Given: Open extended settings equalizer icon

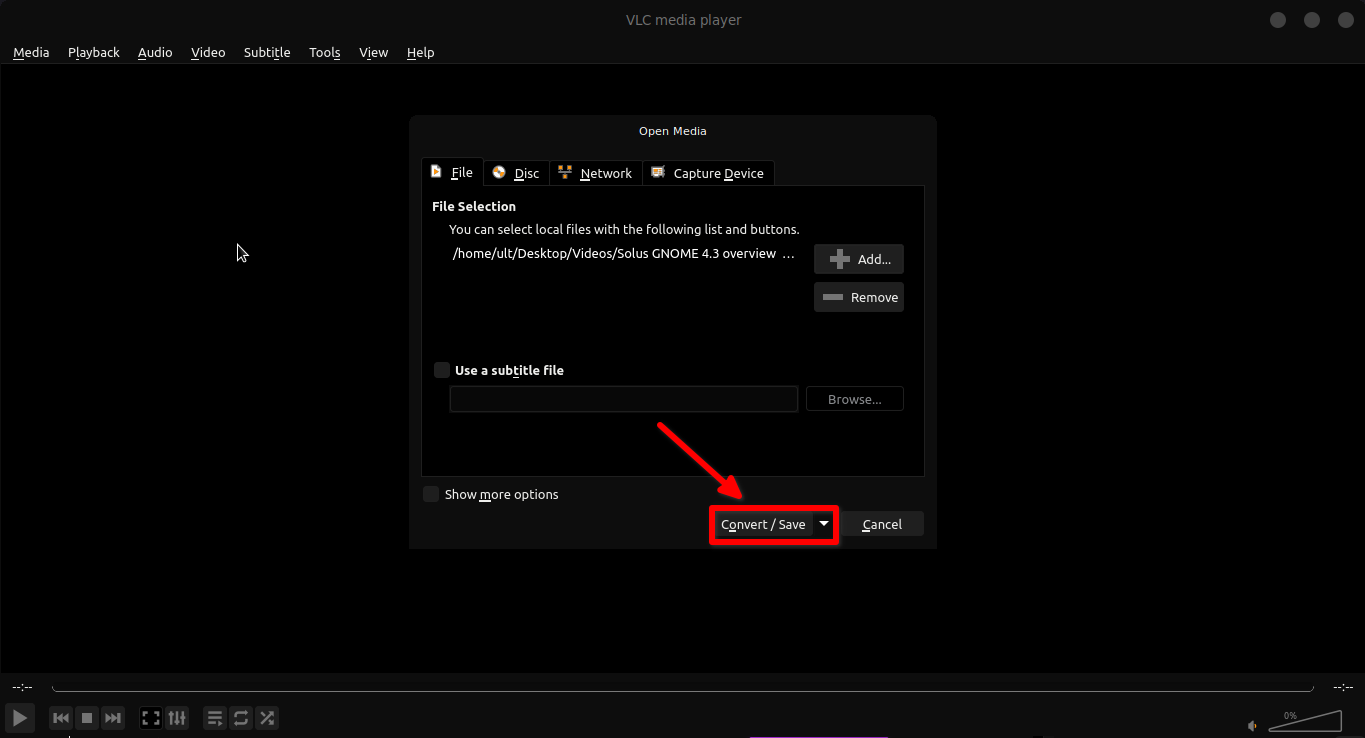Looking at the screenshot, I should (x=177, y=718).
